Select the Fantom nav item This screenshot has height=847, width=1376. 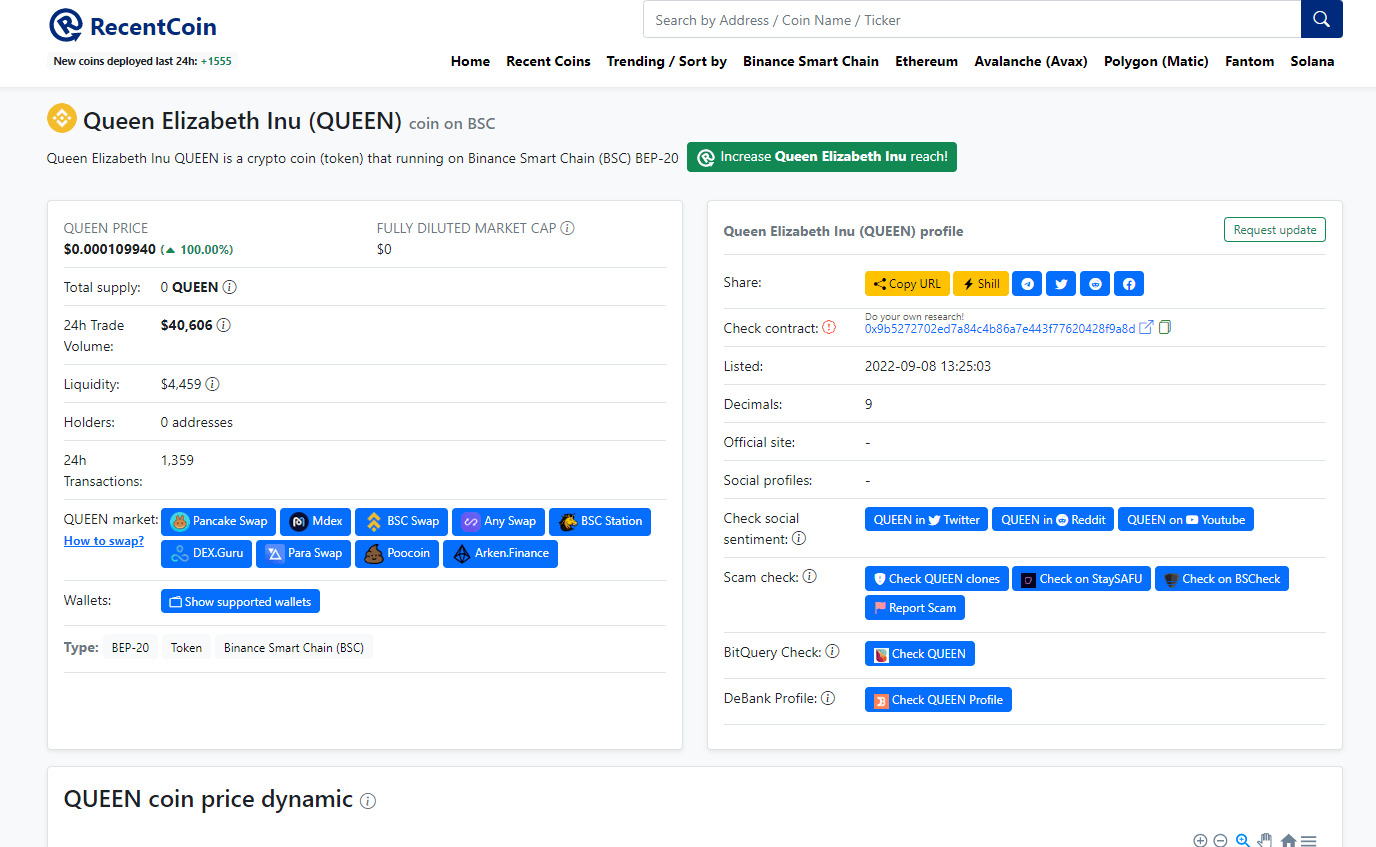[1249, 61]
